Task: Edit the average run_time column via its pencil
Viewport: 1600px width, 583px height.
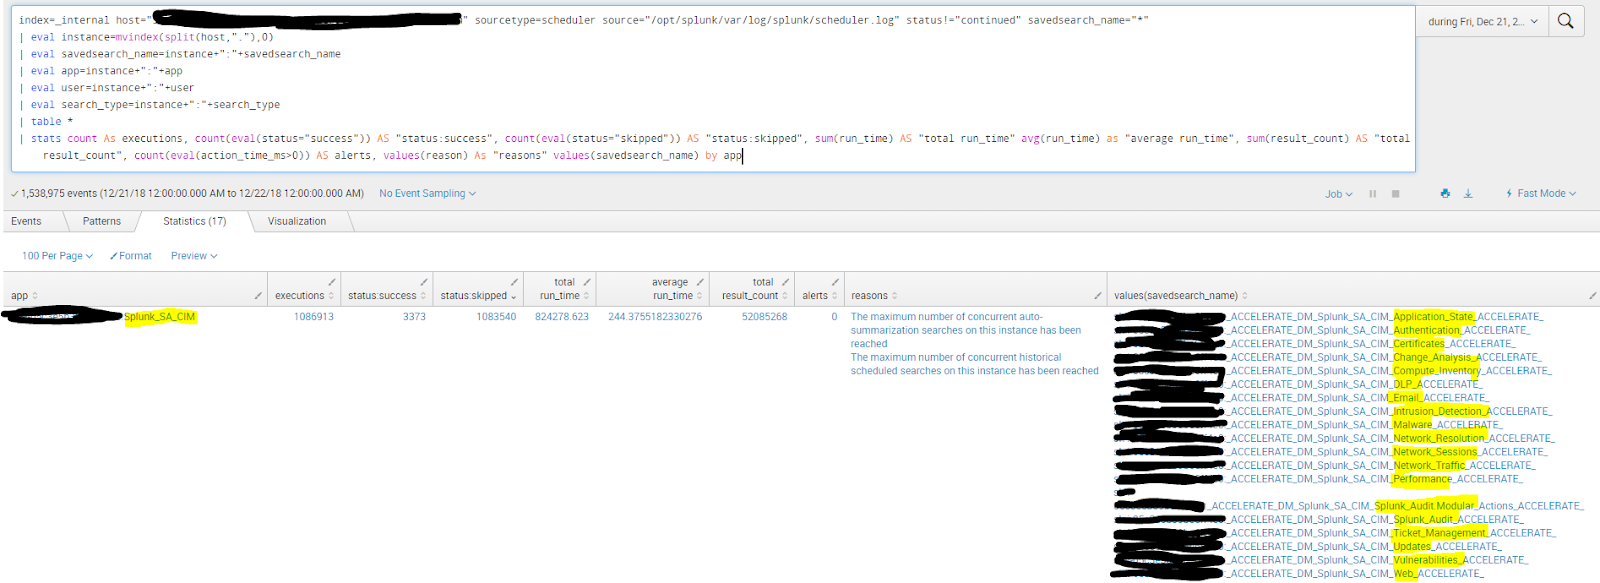Action: [x=700, y=282]
